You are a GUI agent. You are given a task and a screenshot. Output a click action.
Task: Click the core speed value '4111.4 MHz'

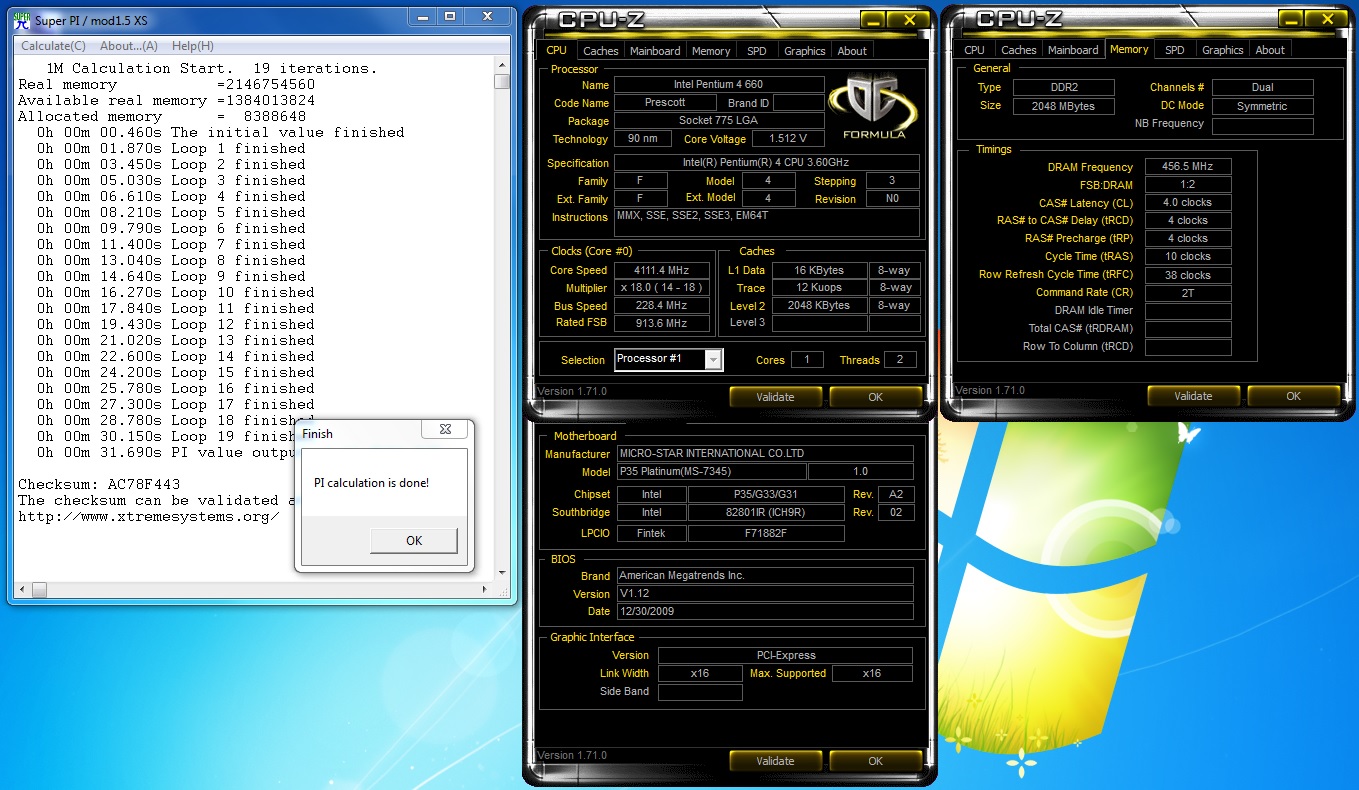pos(662,270)
